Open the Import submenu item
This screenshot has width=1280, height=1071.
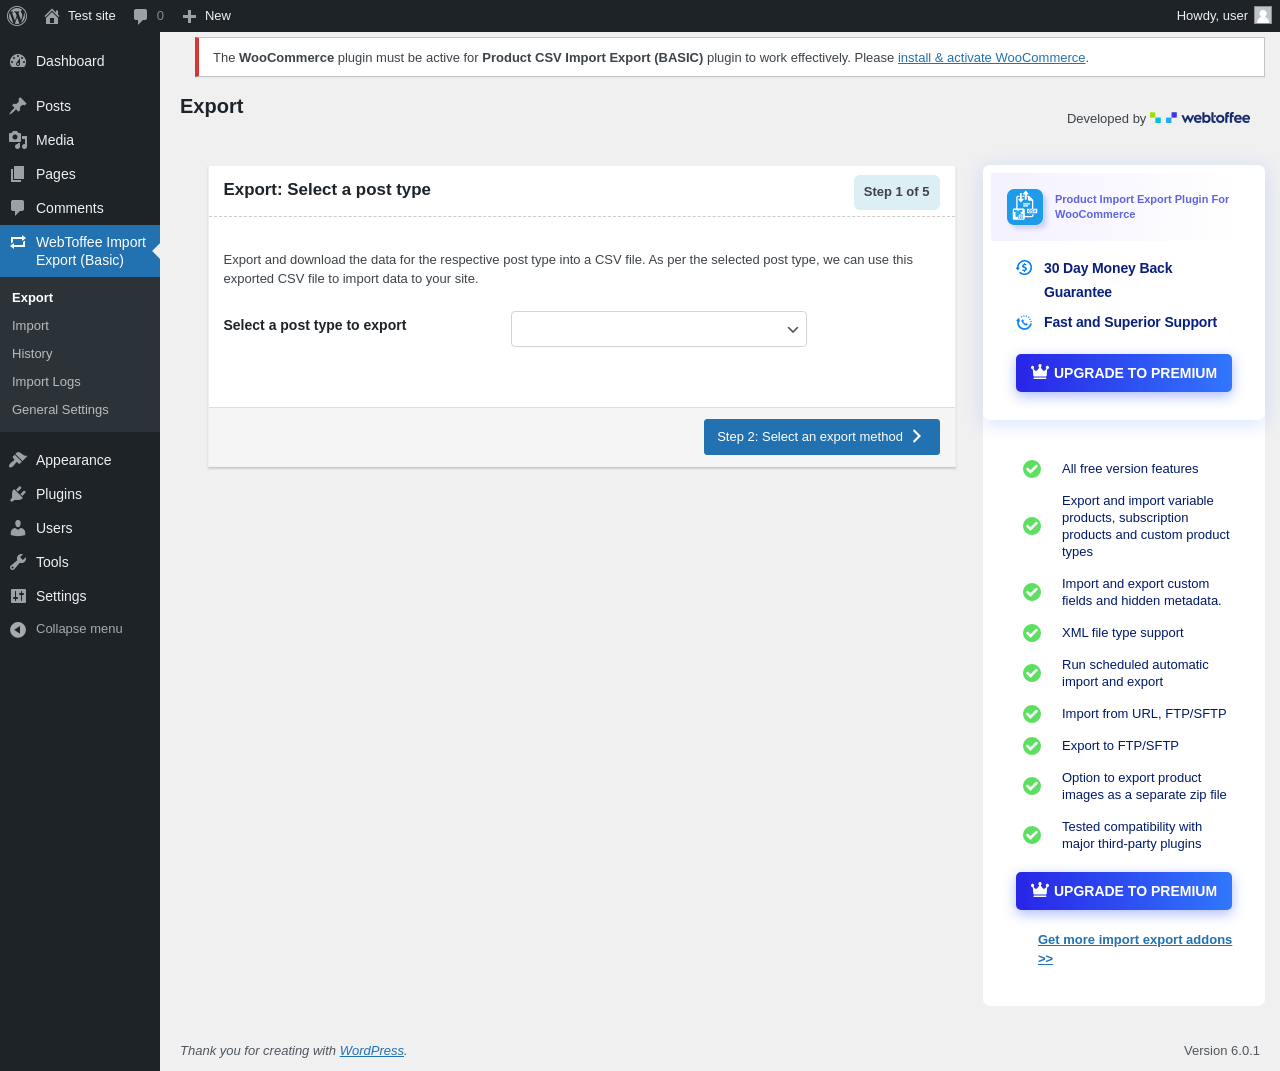80,326
